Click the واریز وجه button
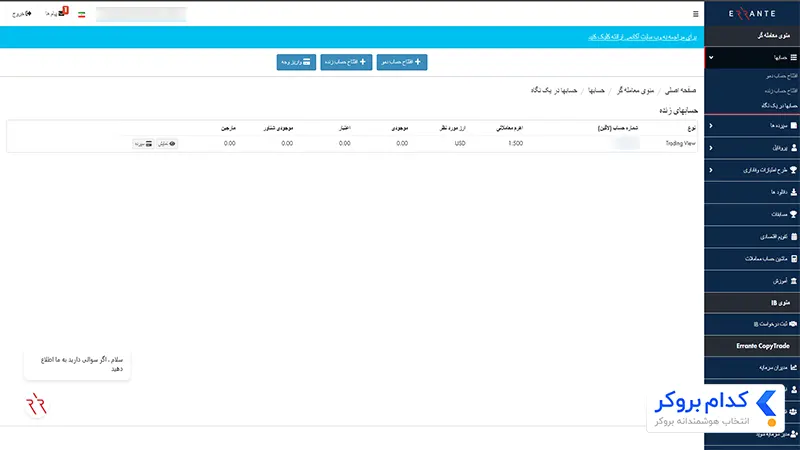This screenshot has width=800, height=450. click(296, 62)
